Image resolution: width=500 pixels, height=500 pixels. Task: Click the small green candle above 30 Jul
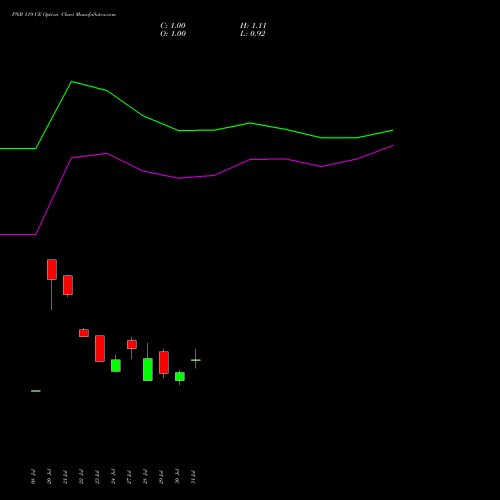pos(180,376)
